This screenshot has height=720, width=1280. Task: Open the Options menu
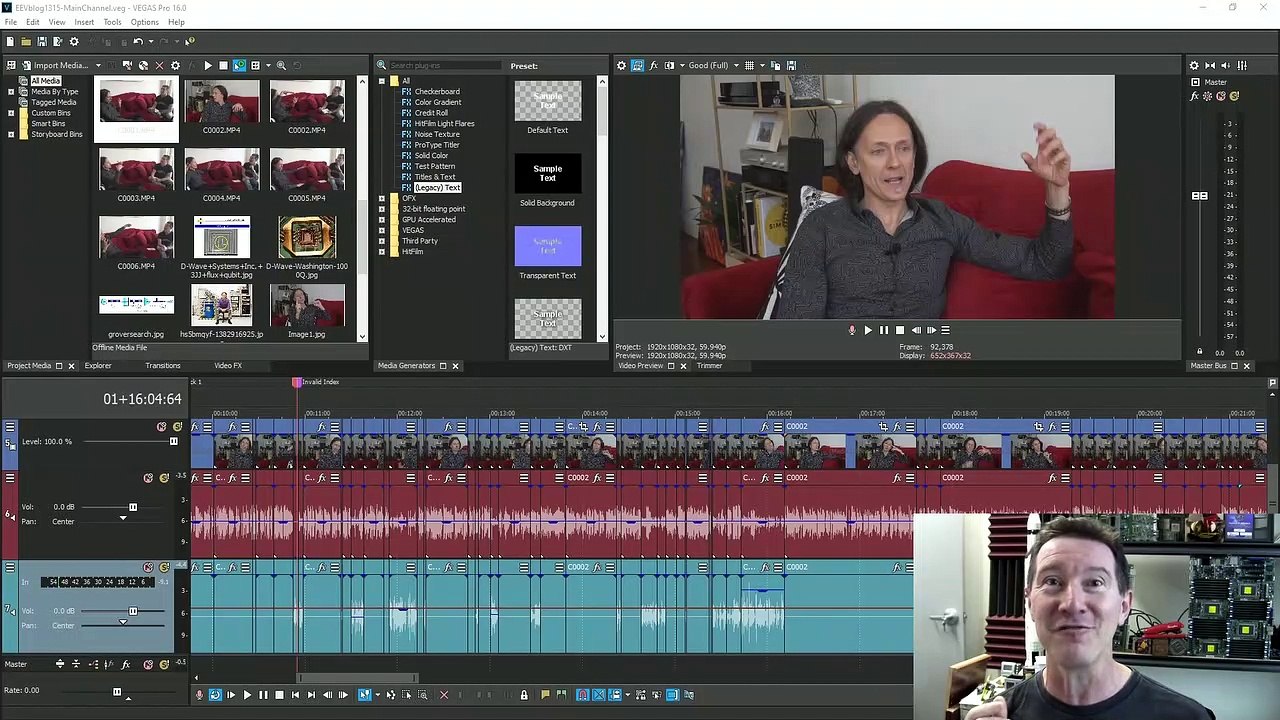tap(144, 22)
